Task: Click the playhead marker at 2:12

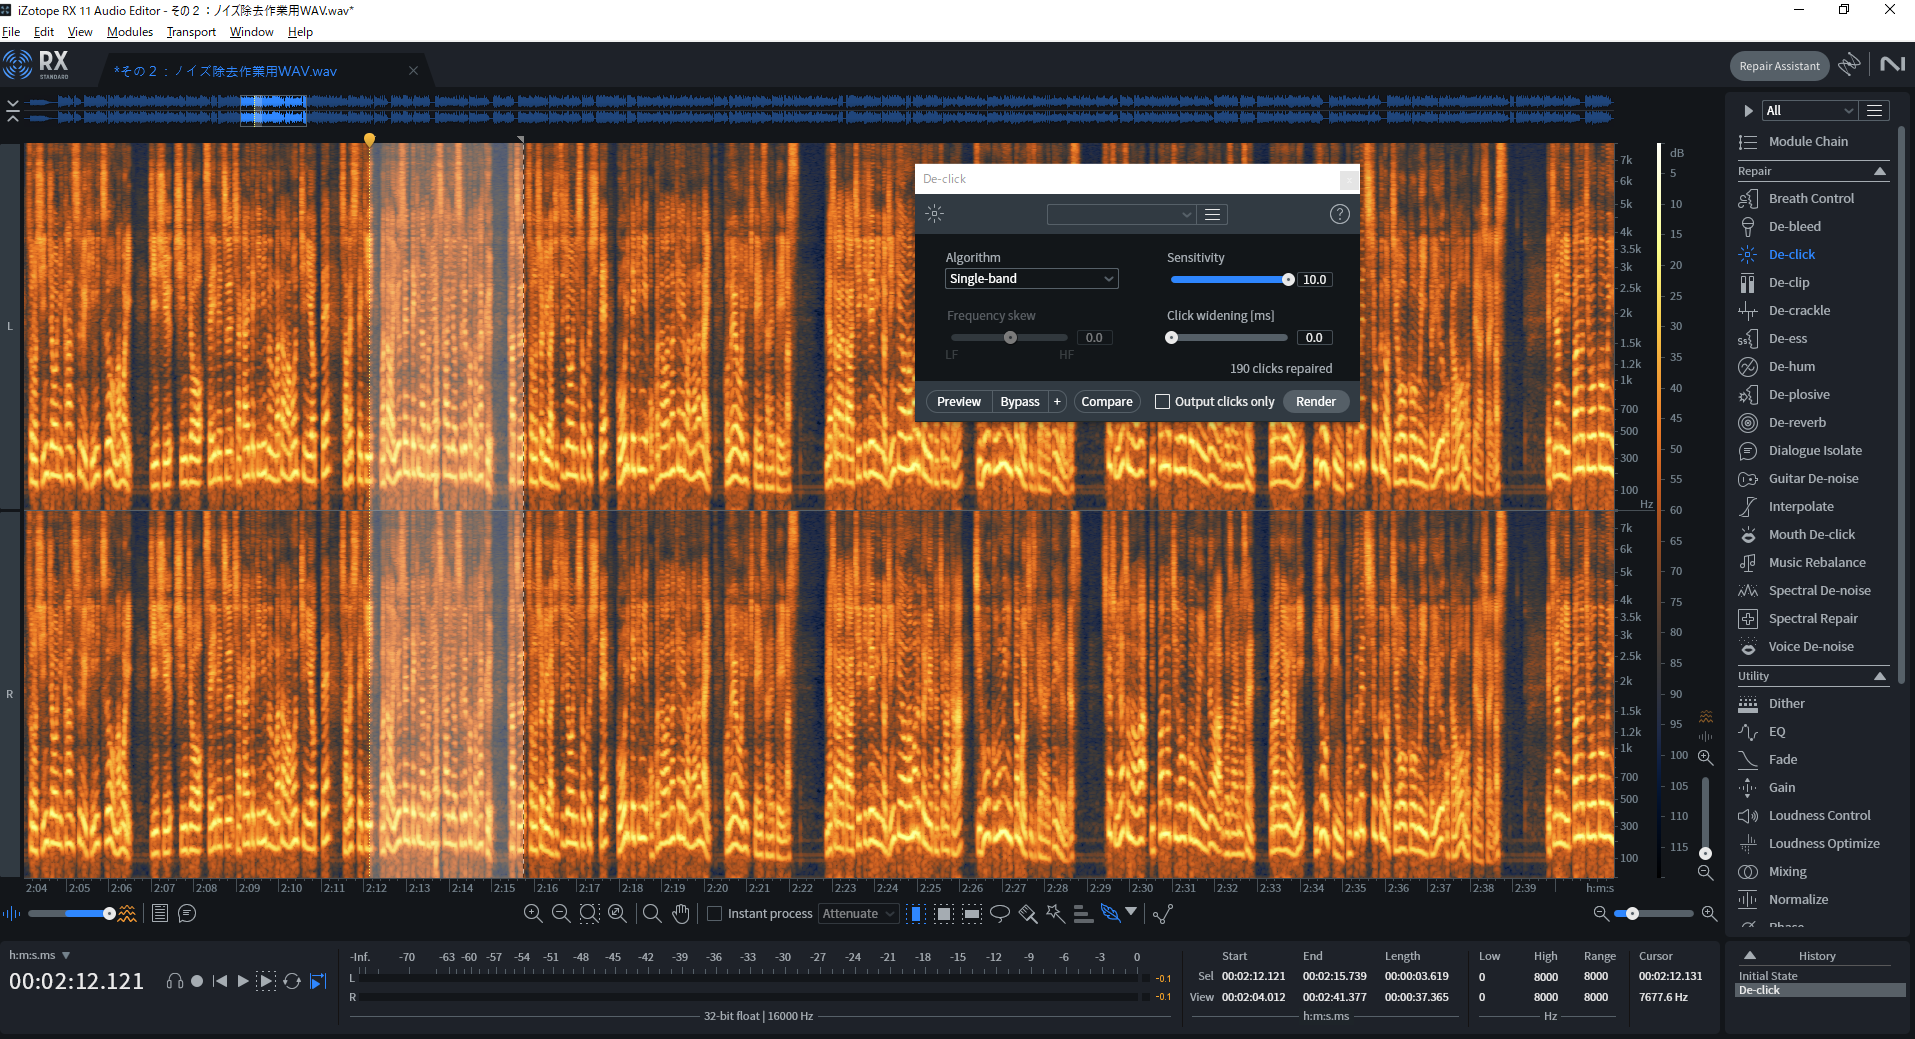Action: pos(369,139)
